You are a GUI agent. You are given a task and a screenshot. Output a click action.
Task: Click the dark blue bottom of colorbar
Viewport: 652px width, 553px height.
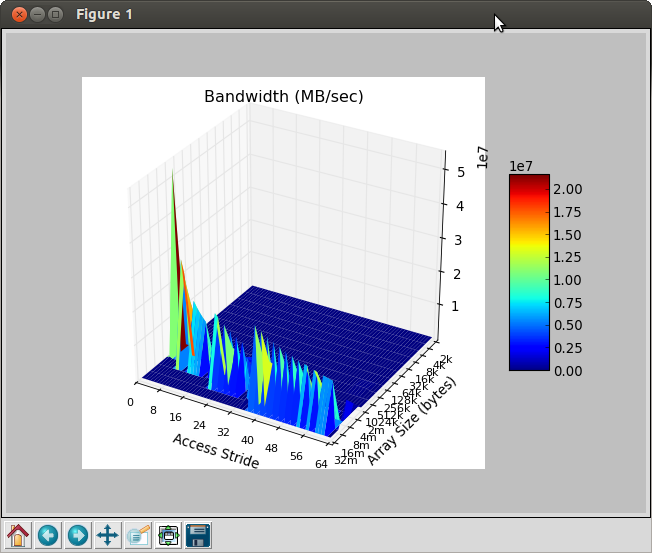click(528, 365)
